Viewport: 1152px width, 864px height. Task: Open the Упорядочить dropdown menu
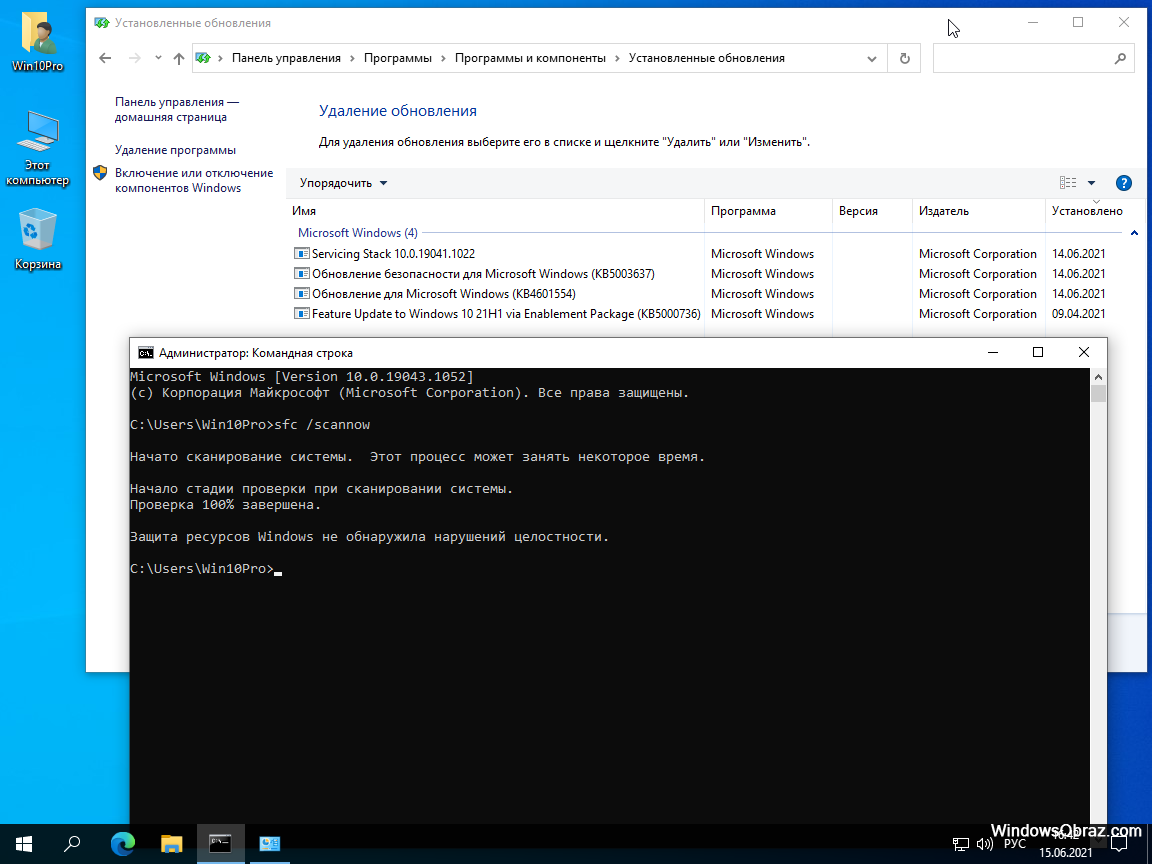click(343, 183)
